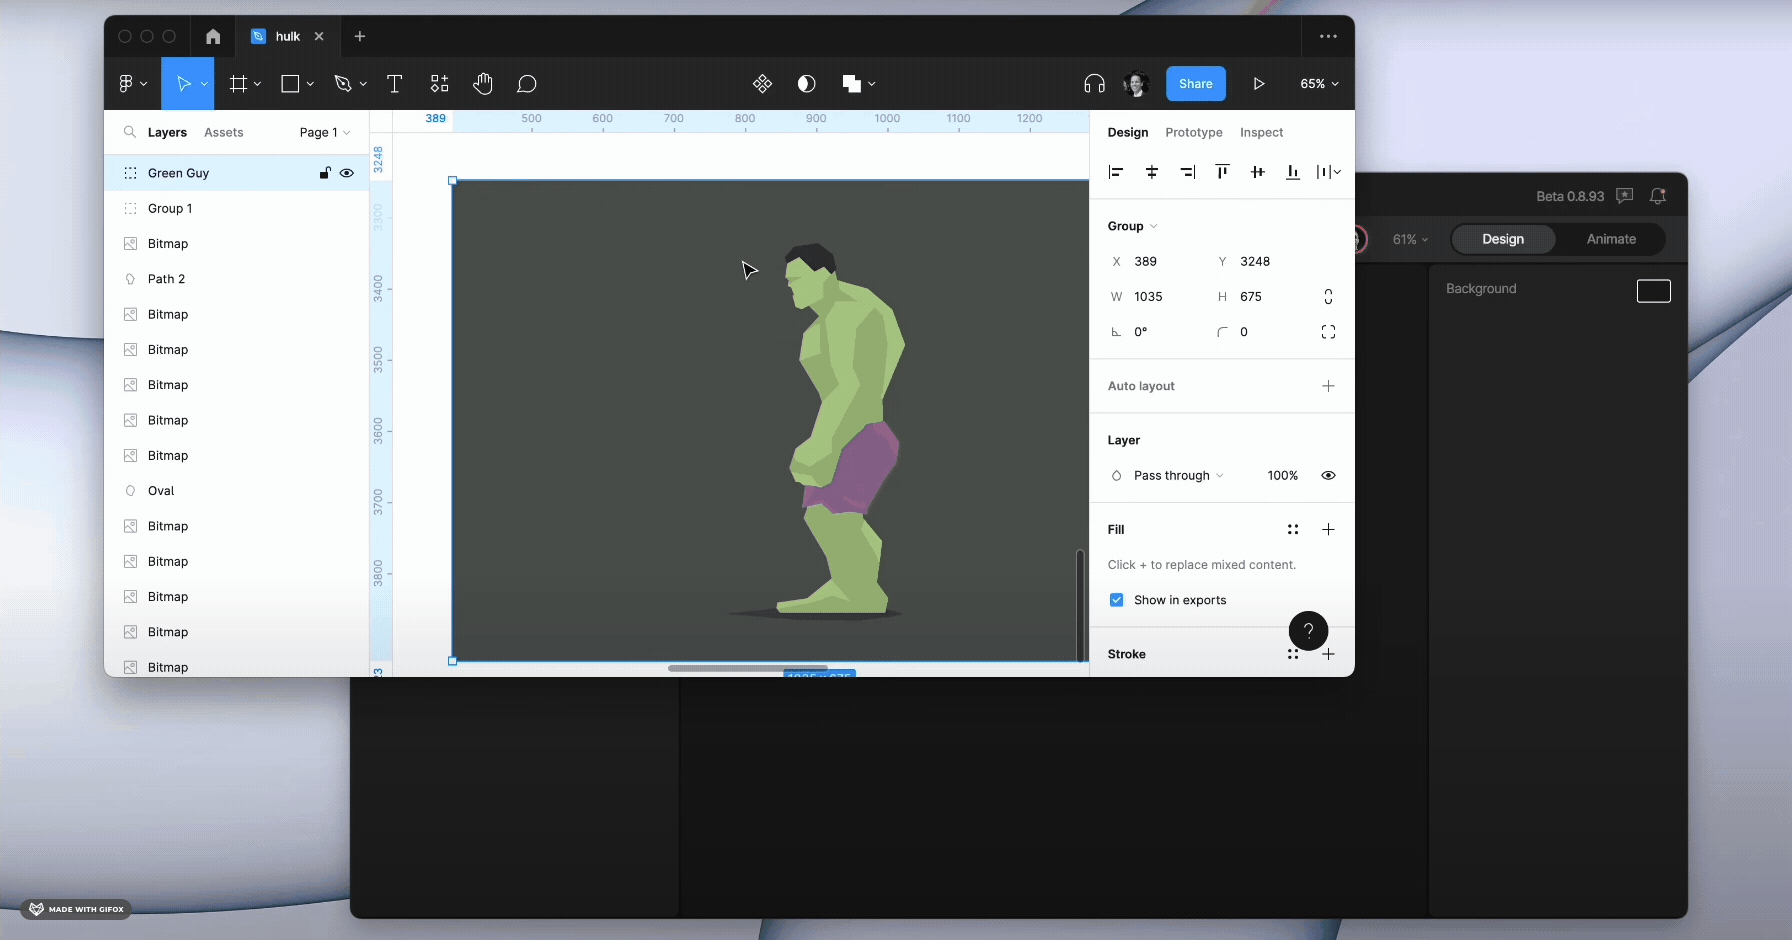Select the Text tool
This screenshot has height=940, width=1792.
394,84
